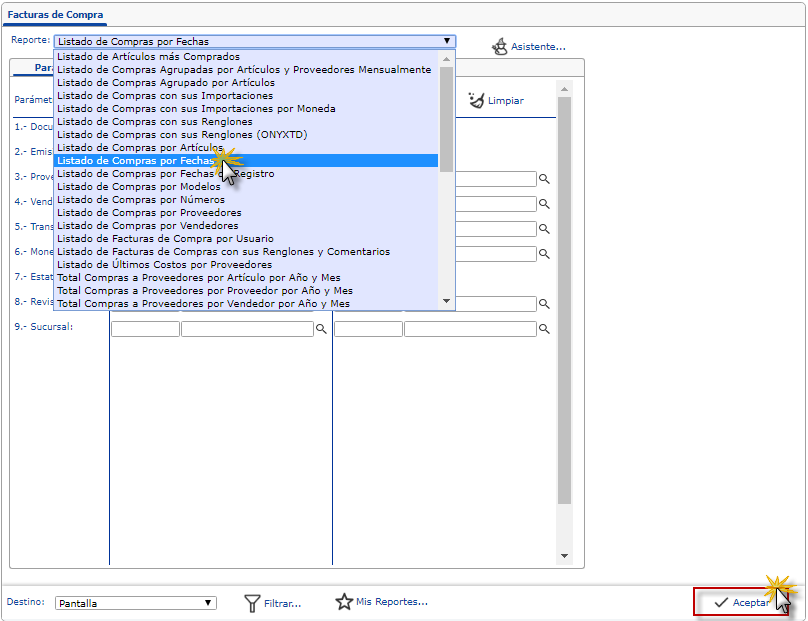Click the search magnifier on the Revisión row
The height and width of the screenshot is (621, 808).
tap(544, 304)
